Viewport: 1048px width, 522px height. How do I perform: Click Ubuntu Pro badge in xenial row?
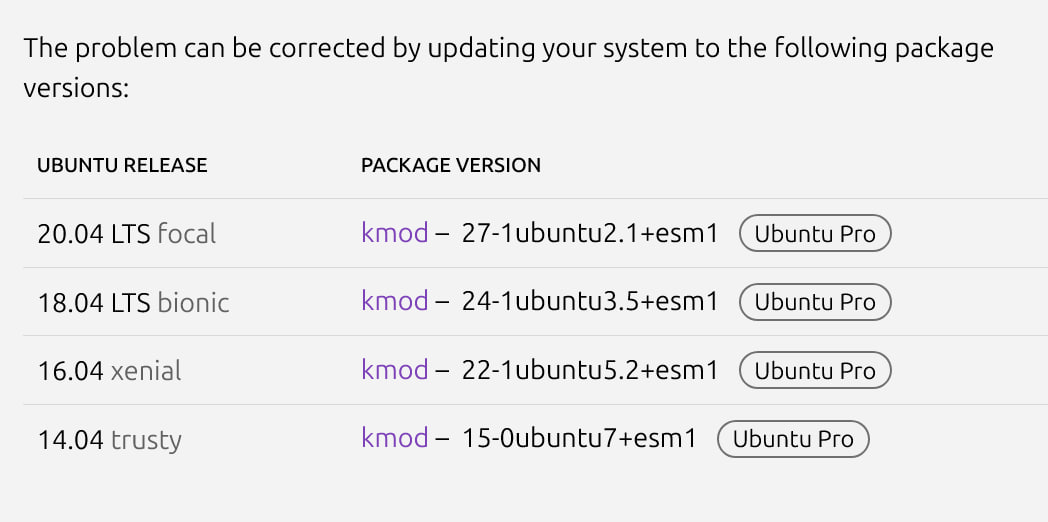point(815,370)
